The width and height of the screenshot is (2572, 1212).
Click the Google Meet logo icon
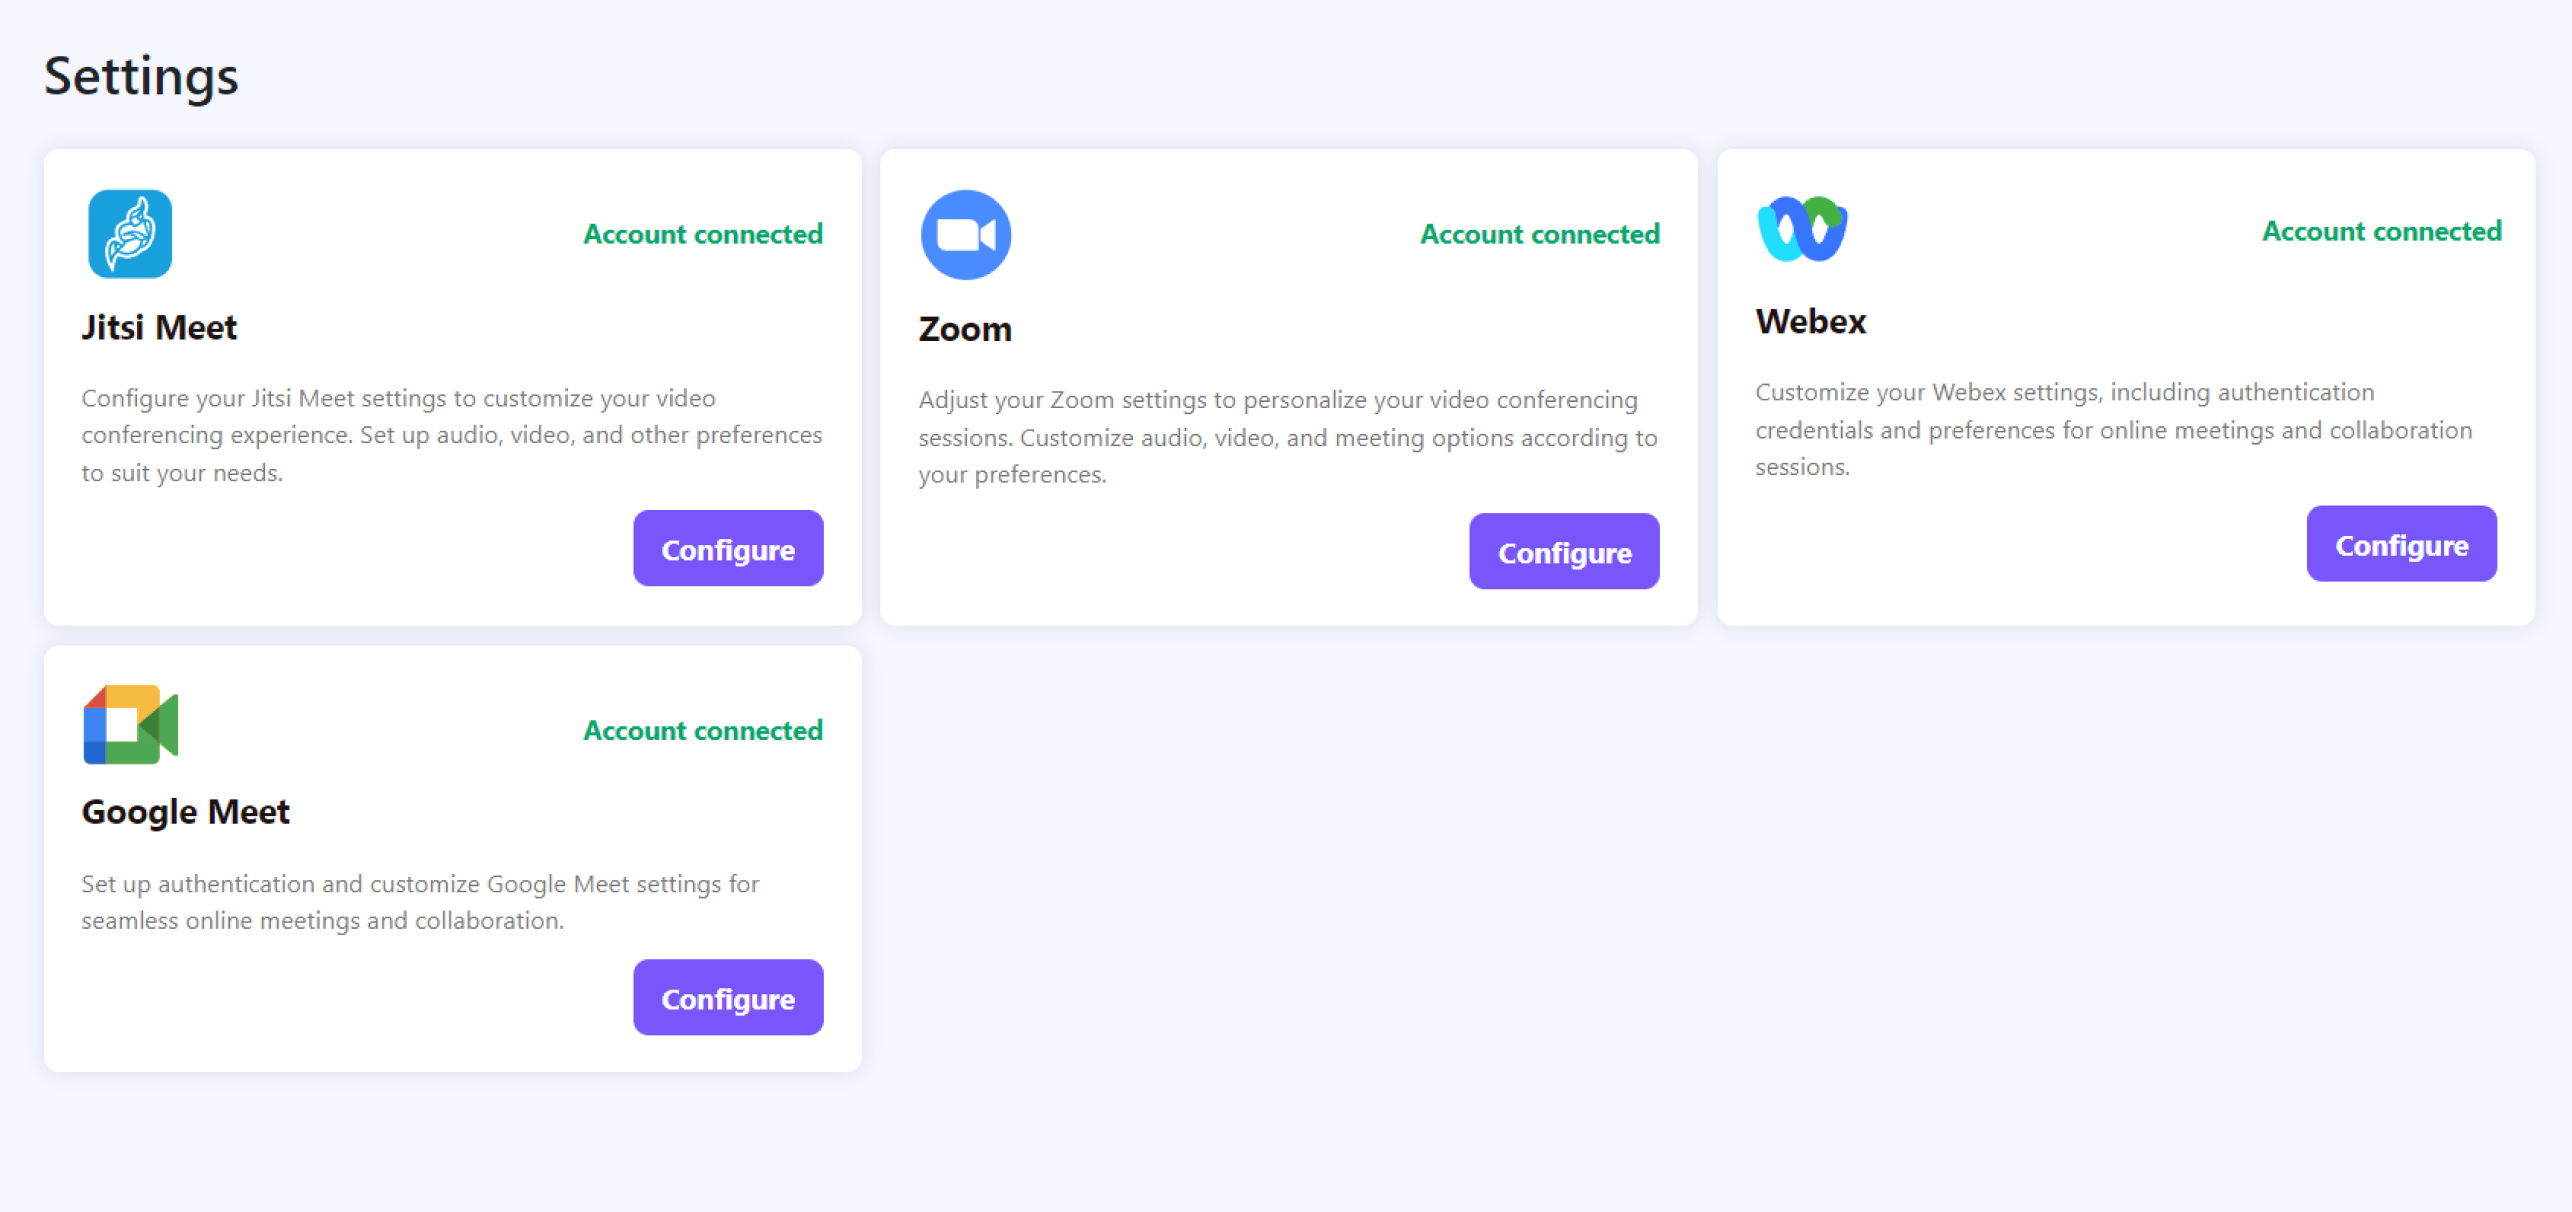130,725
